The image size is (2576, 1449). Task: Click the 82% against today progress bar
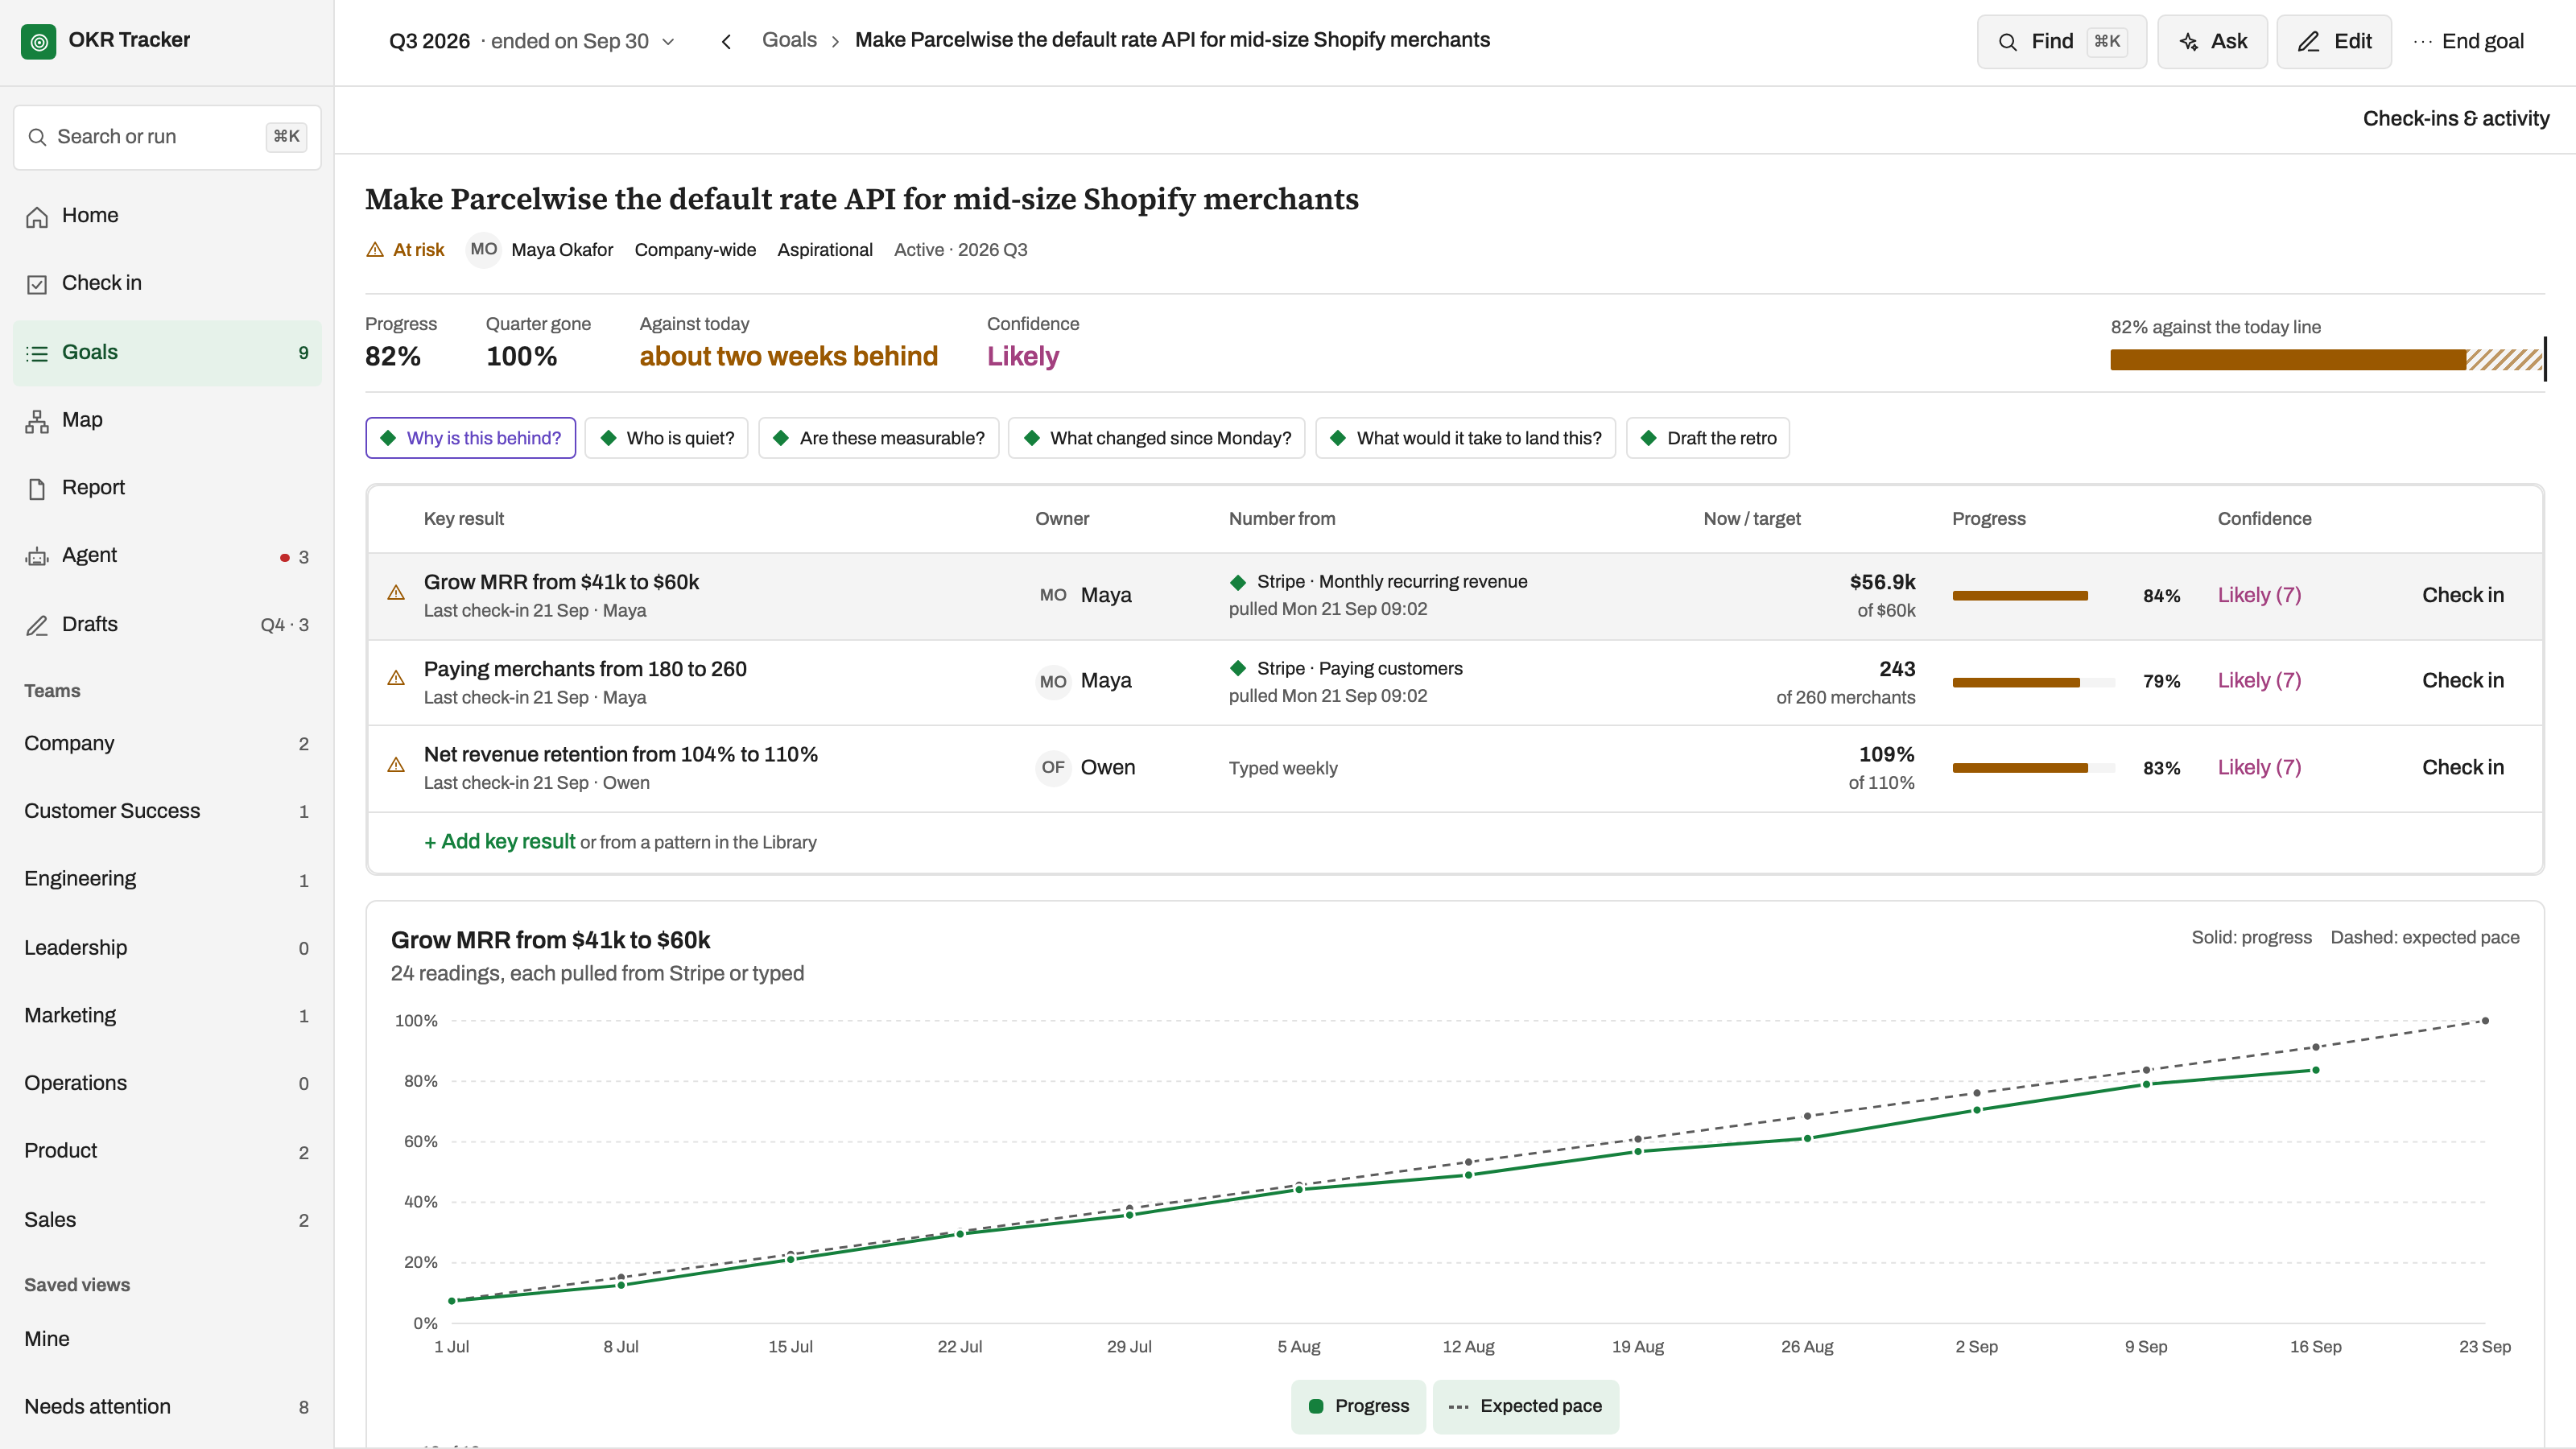pyautogui.click(x=2327, y=360)
